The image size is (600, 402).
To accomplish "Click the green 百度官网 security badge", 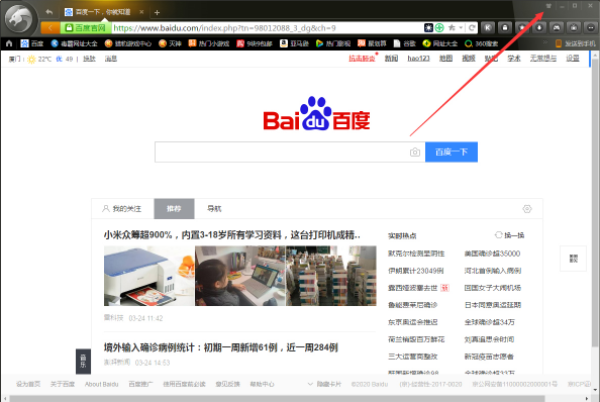I will coord(86,28).
